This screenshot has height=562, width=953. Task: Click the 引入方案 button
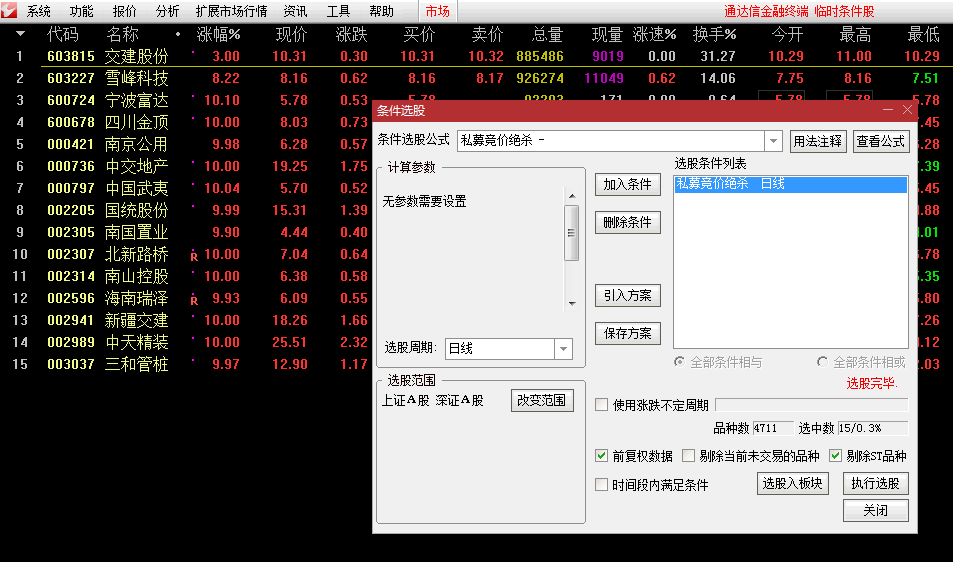click(x=628, y=295)
